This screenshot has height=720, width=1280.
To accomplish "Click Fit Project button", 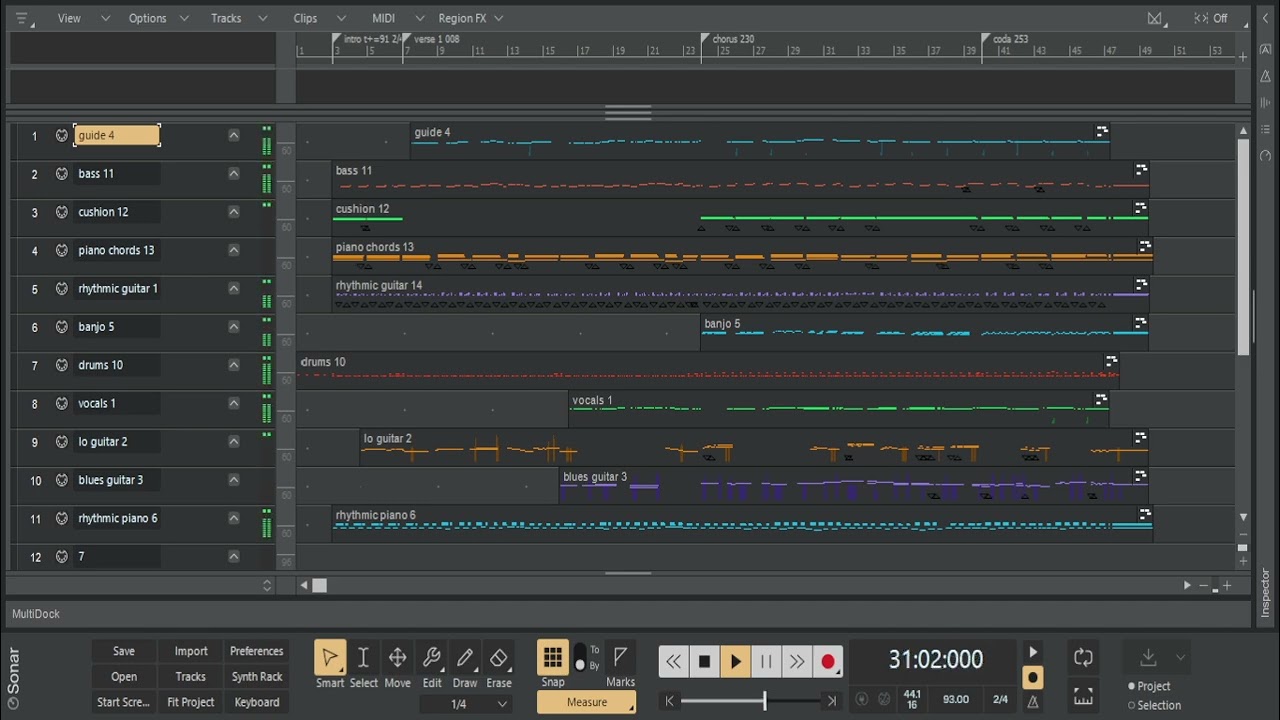I will click(191, 702).
